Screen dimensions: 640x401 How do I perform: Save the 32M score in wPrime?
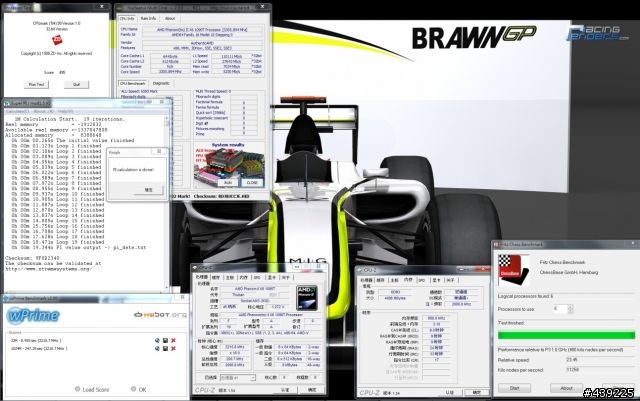coord(165,340)
